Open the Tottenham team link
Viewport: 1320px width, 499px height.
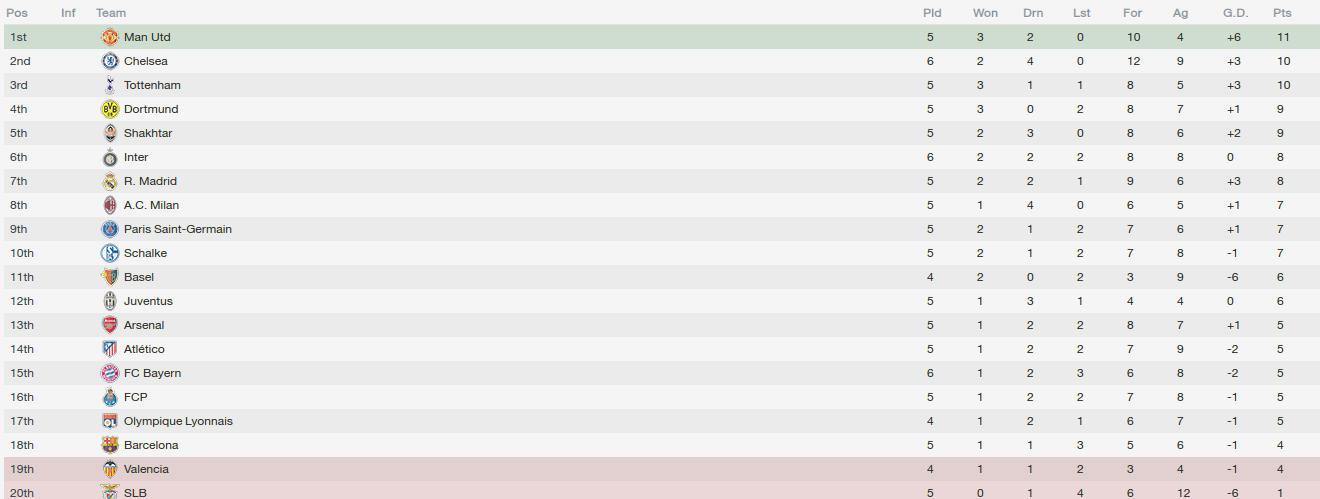(x=152, y=85)
